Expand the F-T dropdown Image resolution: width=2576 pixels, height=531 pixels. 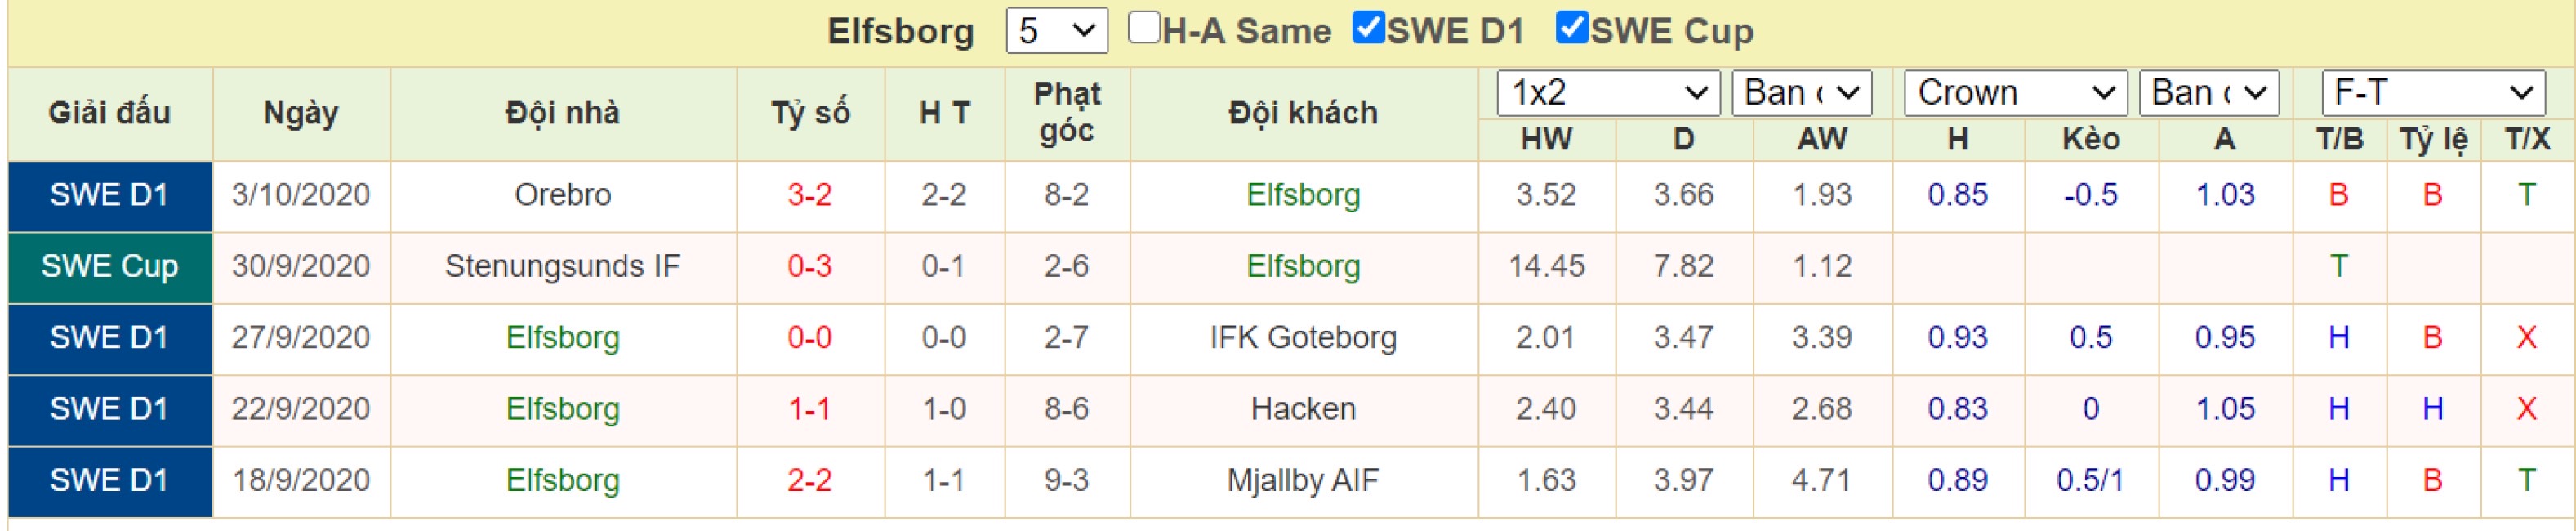[2433, 93]
